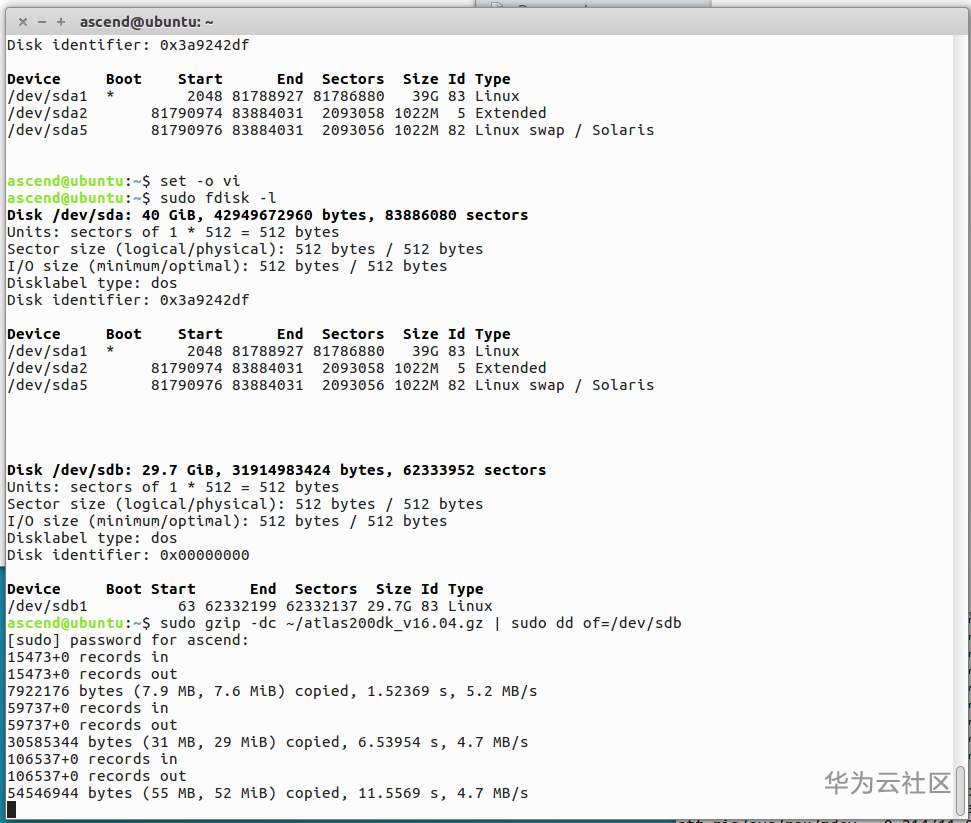
Task: Click the "59737+0 records out" line
Action: (x=92, y=725)
